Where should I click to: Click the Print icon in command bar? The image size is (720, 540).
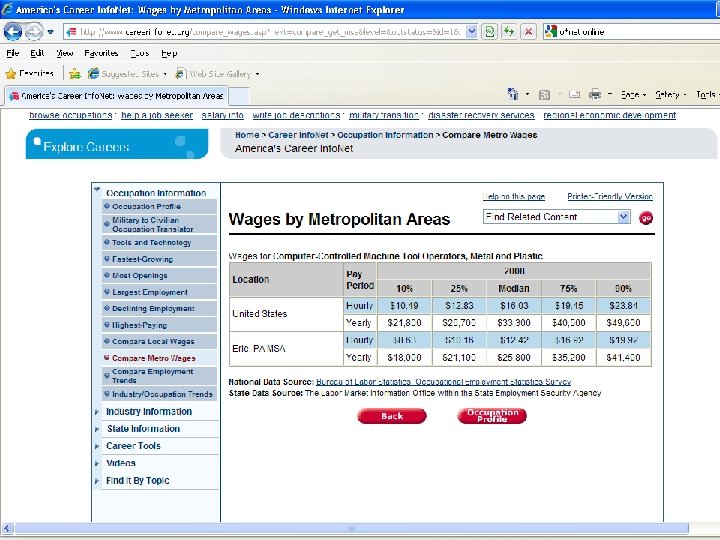[595, 95]
